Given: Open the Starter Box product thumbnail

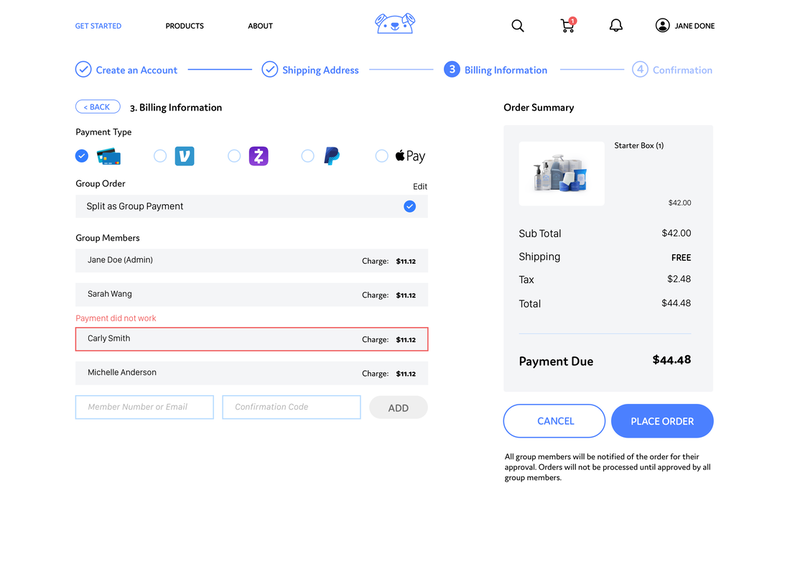Looking at the screenshot, I should (561, 174).
